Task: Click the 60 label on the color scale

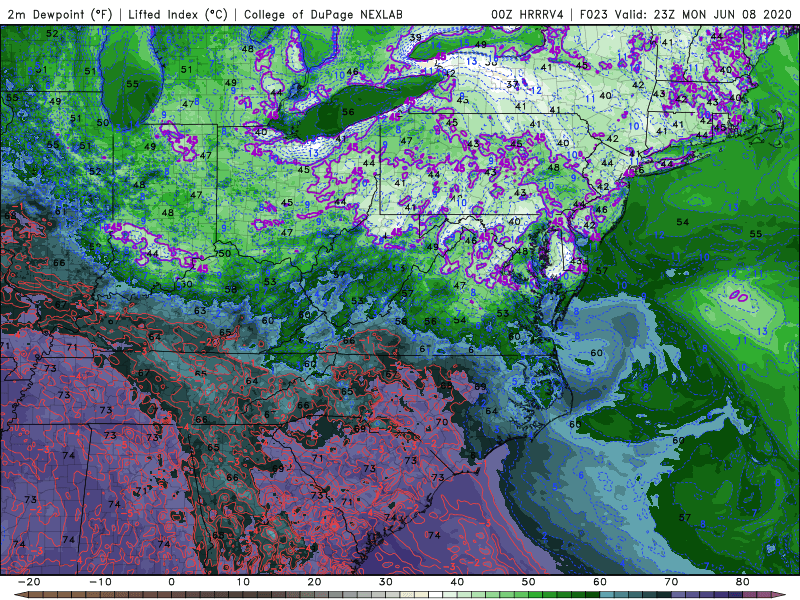Action: [x=600, y=582]
